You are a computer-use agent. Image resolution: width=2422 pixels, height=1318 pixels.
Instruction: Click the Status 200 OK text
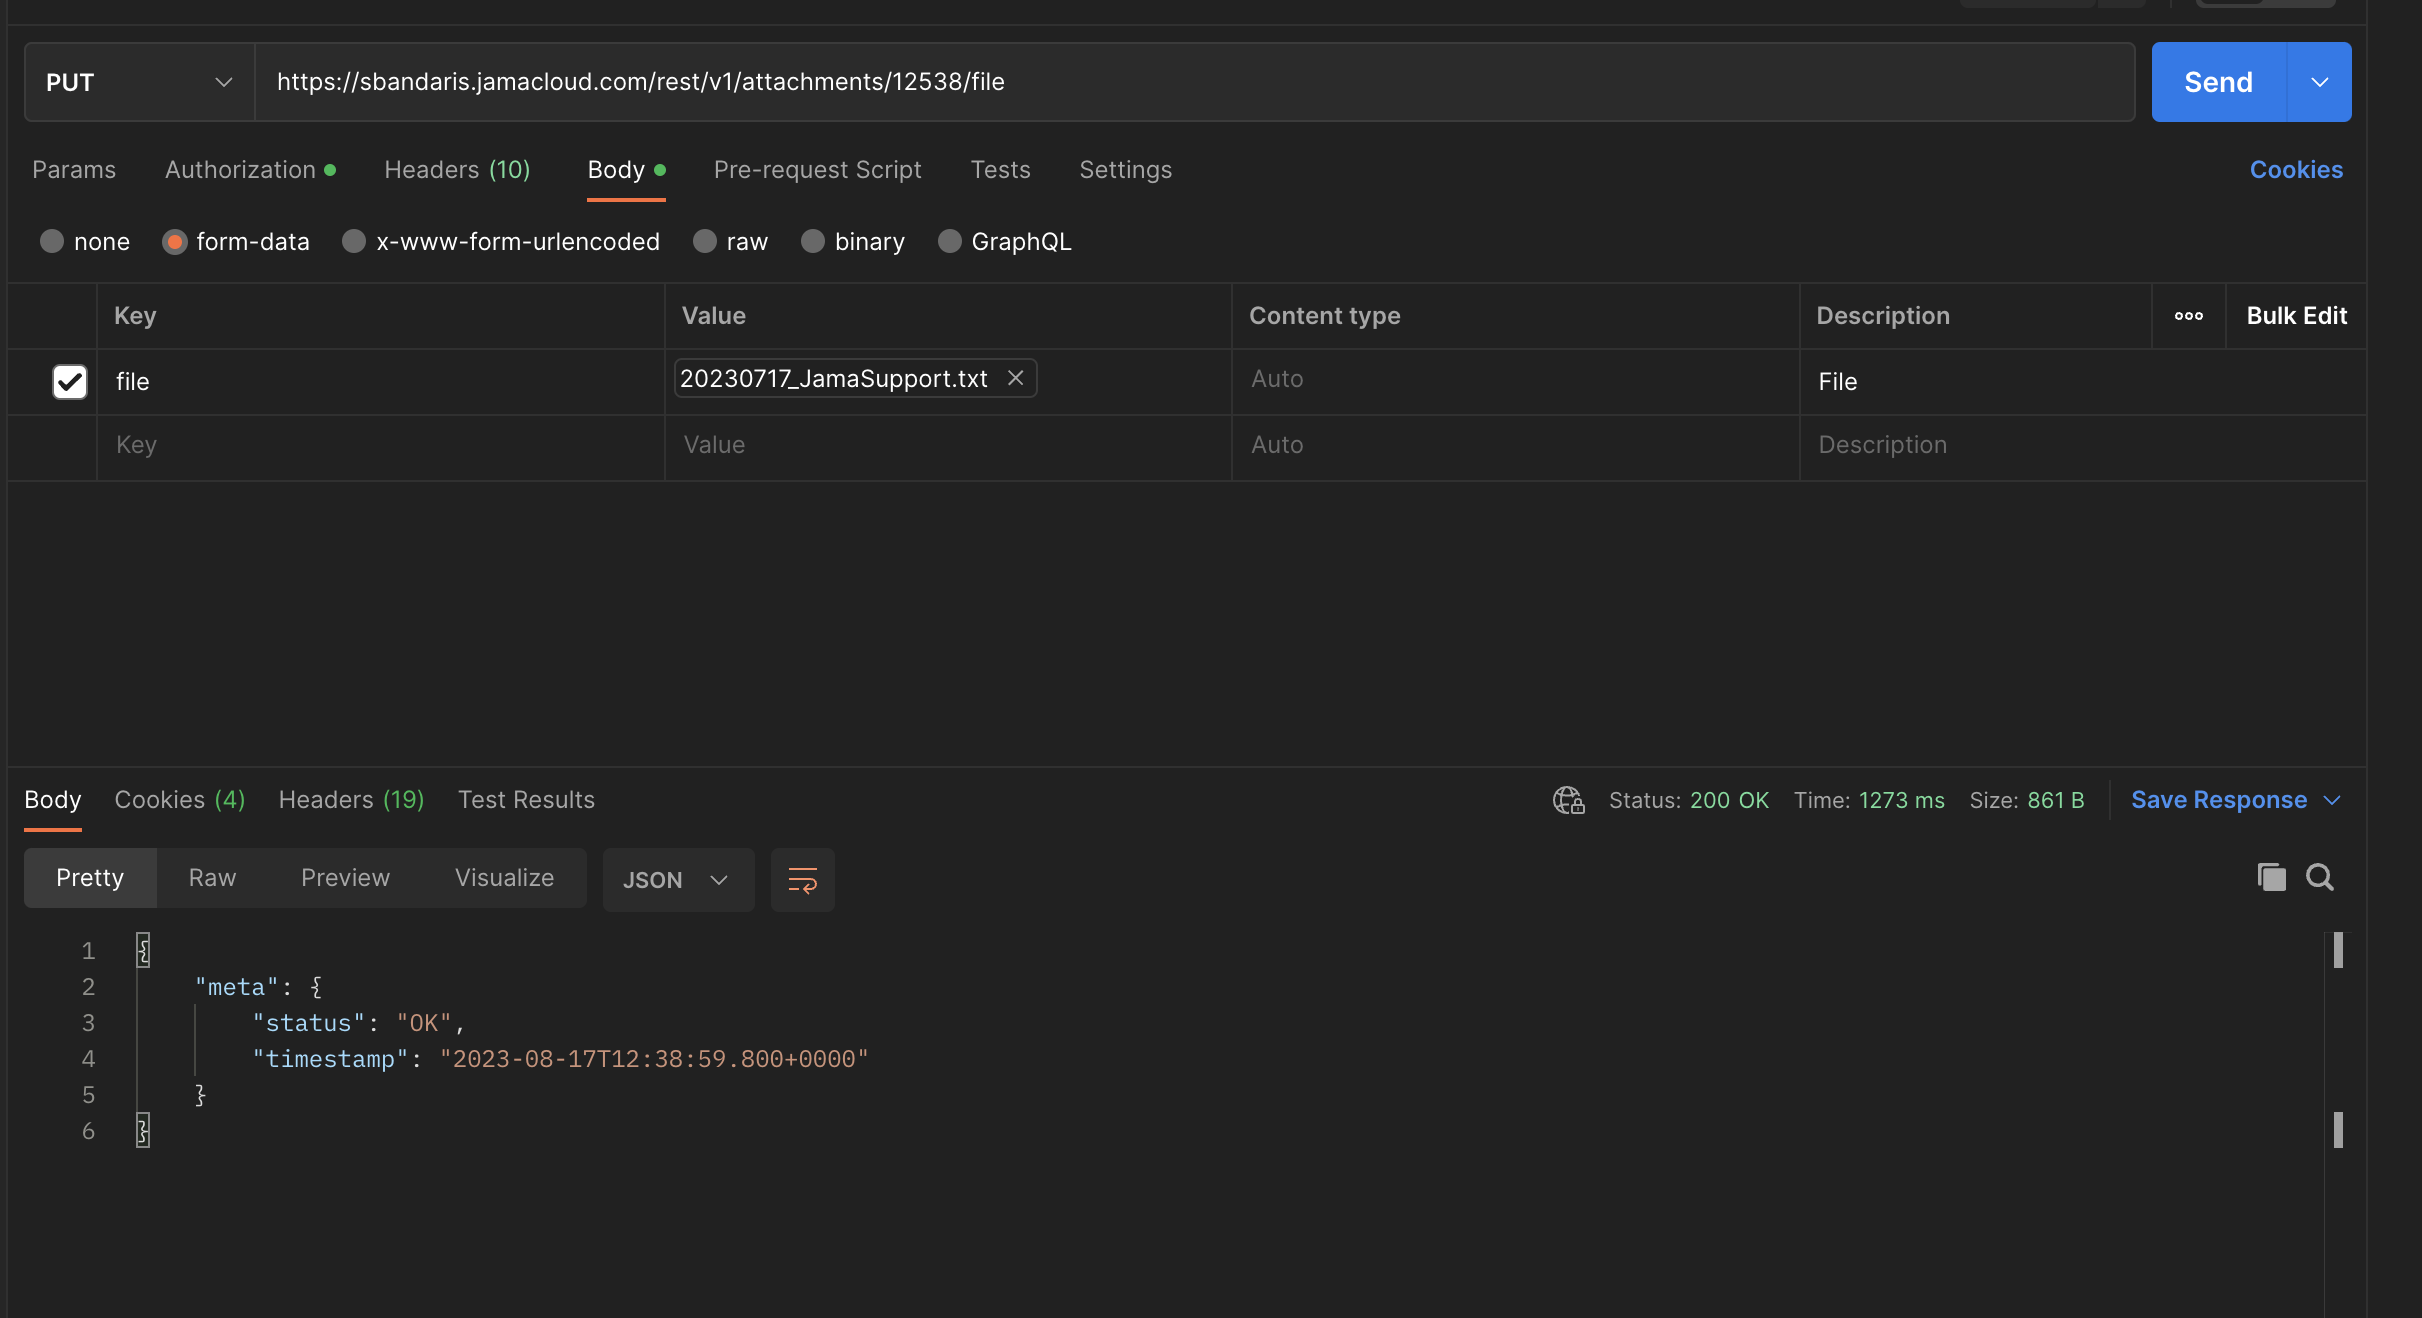pyautogui.click(x=1688, y=800)
